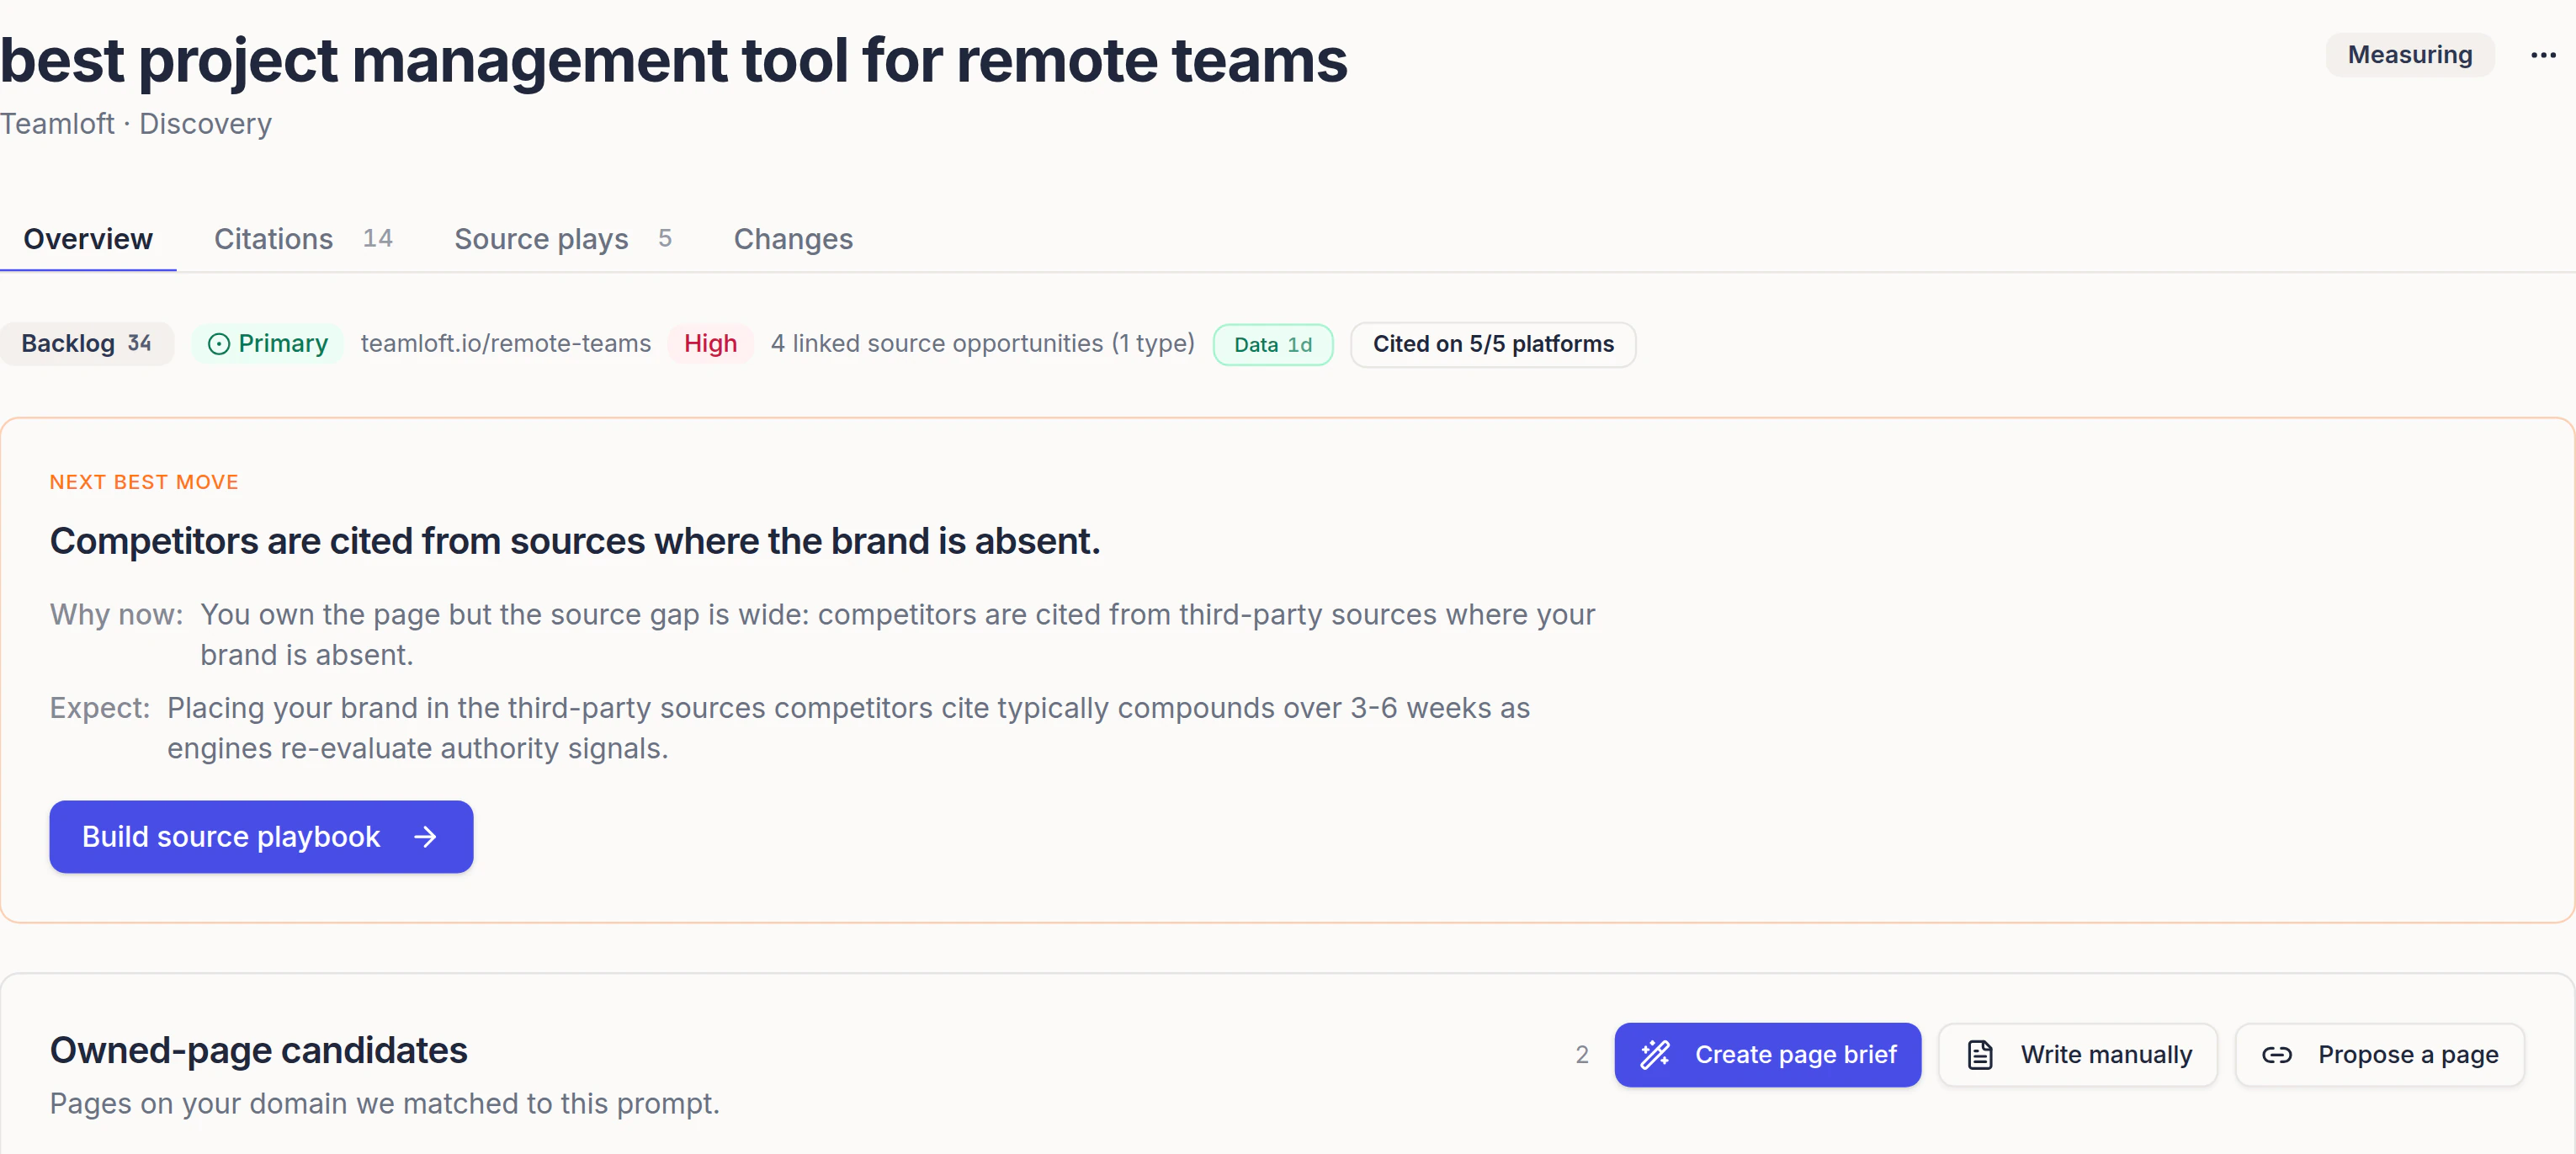
Task: Click the Measuring status badge
Action: coord(2409,55)
